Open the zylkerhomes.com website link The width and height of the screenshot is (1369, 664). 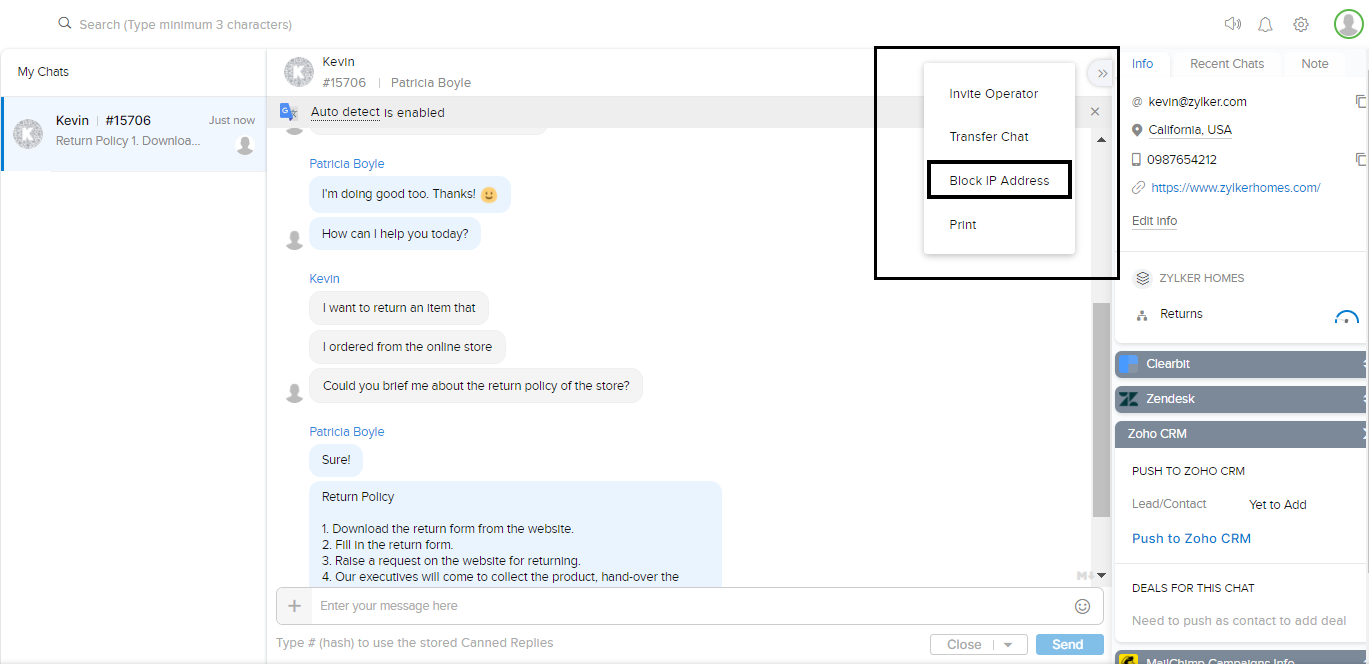[1236, 188]
